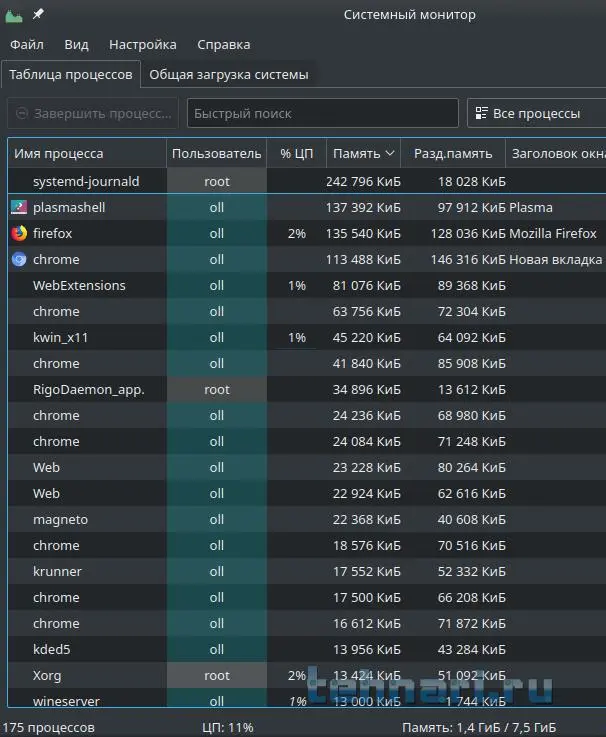Click the Chrome icon next to Новая вкладка
This screenshot has height=737, width=606.
coord(19,260)
